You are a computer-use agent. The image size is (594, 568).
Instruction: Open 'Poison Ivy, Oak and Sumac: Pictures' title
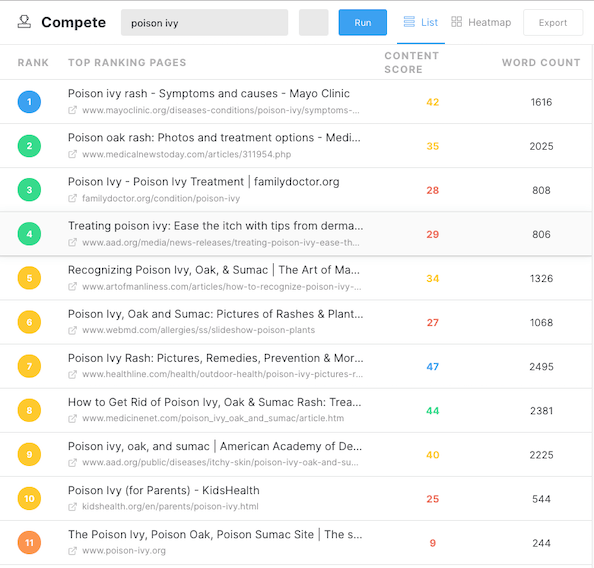[x=216, y=314]
